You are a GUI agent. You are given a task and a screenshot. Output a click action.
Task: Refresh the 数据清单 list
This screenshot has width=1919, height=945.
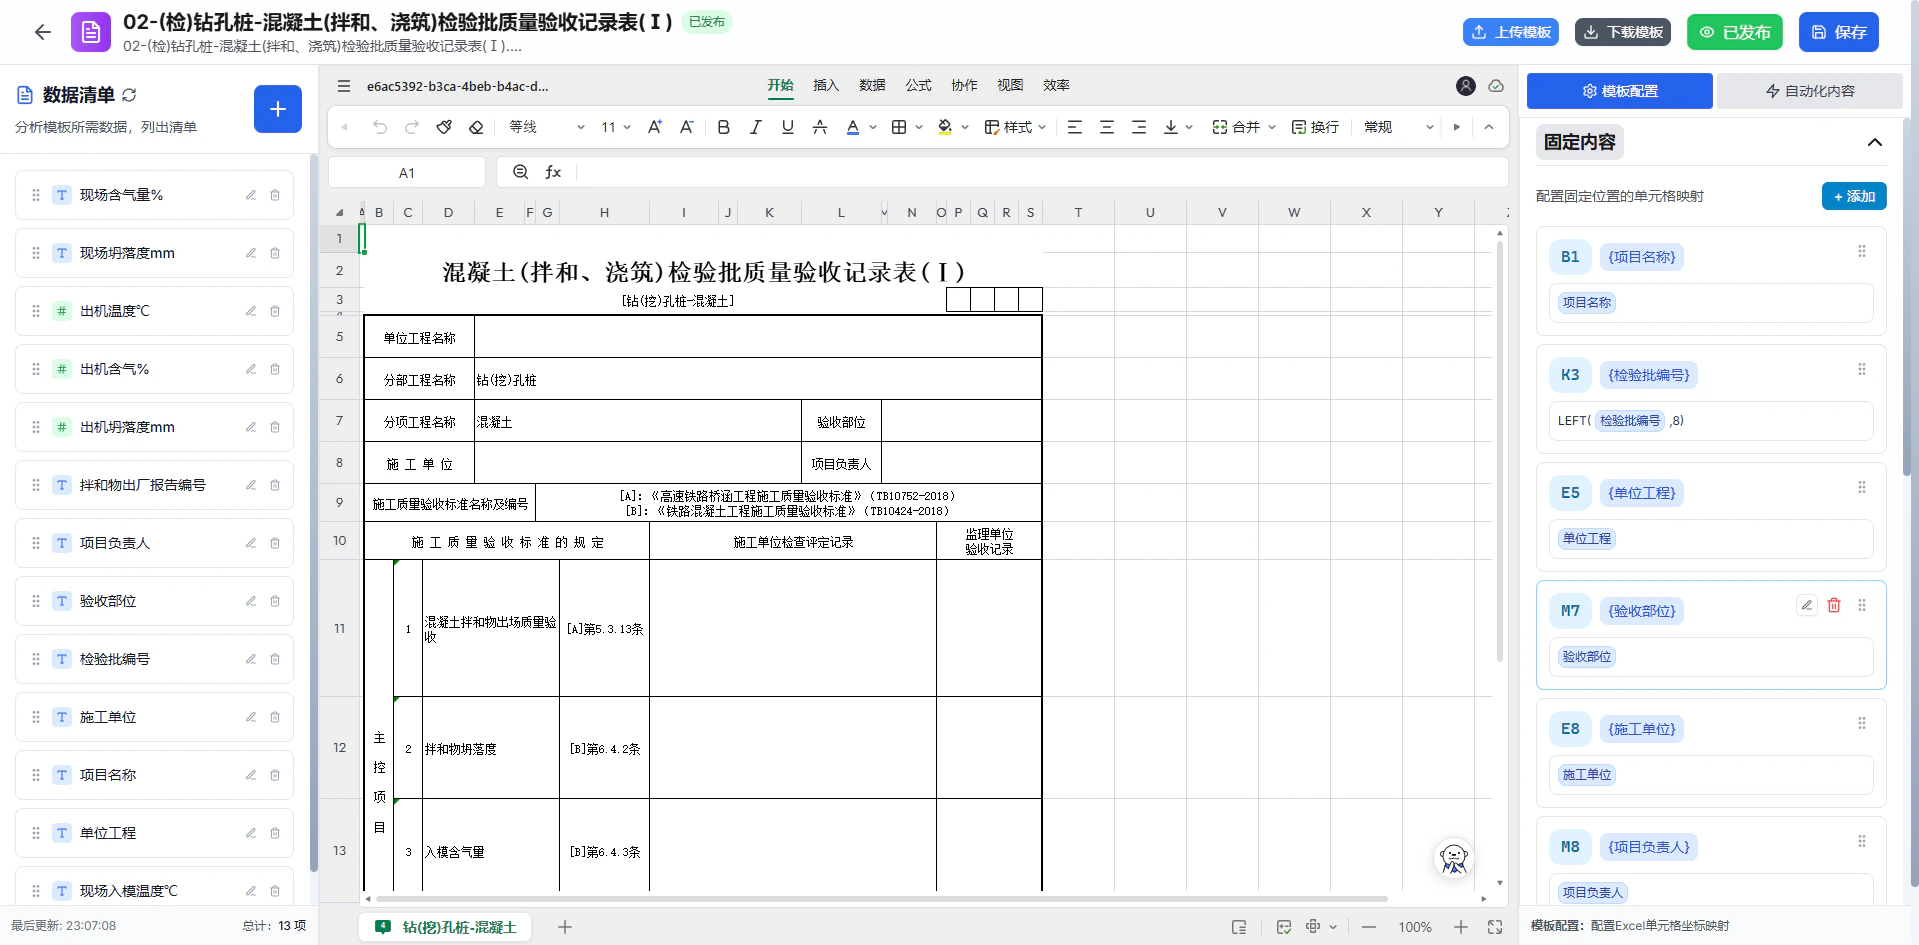point(129,95)
